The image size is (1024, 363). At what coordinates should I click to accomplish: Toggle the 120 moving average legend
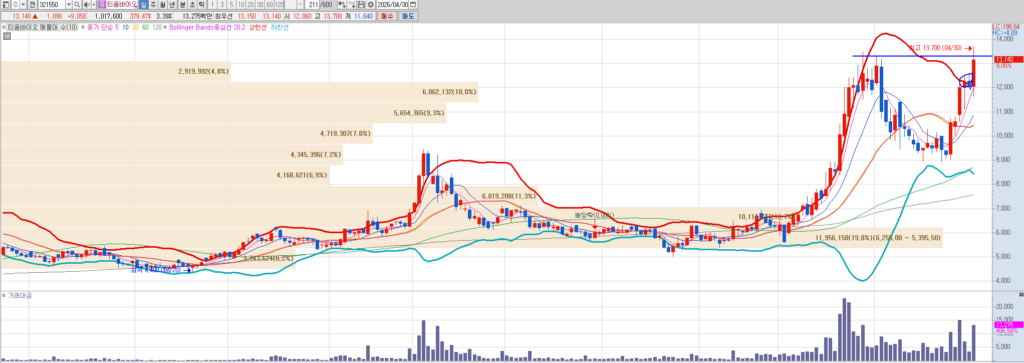point(157,27)
